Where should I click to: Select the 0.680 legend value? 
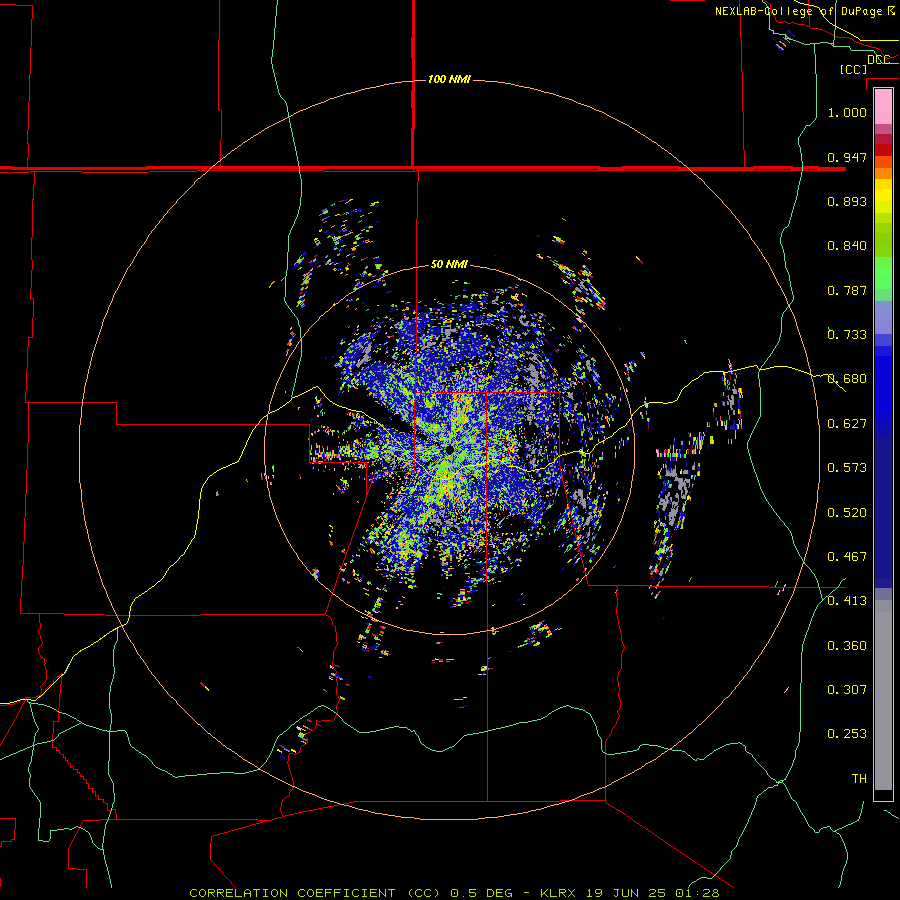click(x=847, y=379)
